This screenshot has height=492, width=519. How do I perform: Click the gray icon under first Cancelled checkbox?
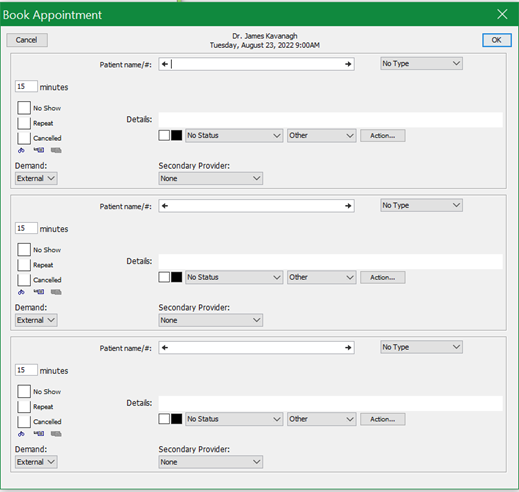coord(56,150)
